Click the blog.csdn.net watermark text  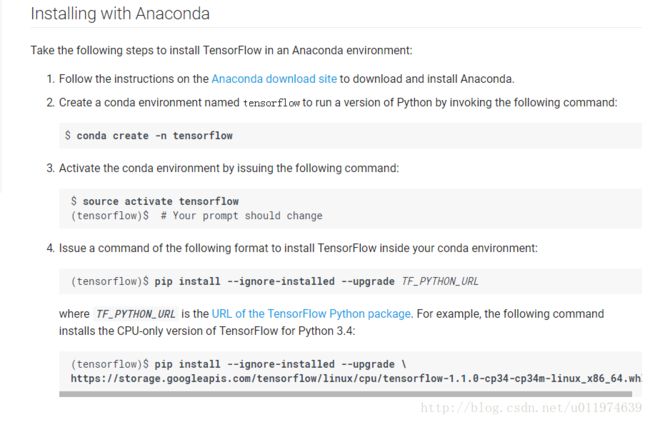point(531,407)
